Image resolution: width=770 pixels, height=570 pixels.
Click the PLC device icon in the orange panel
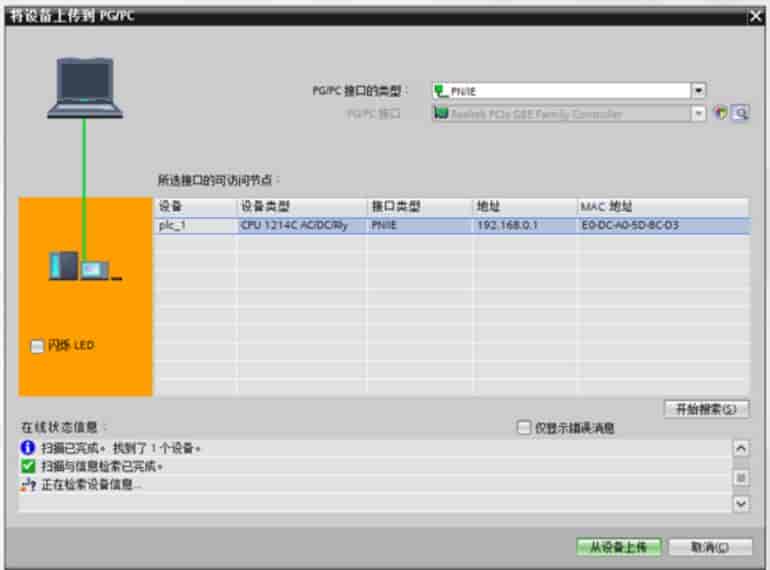click(84, 266)
